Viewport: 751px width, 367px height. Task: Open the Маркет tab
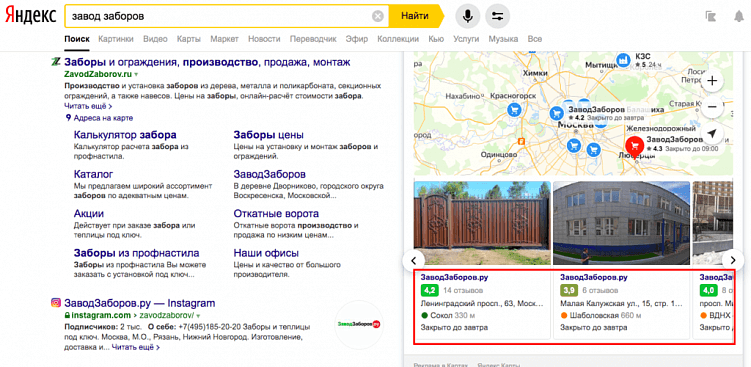click(224, 39)
